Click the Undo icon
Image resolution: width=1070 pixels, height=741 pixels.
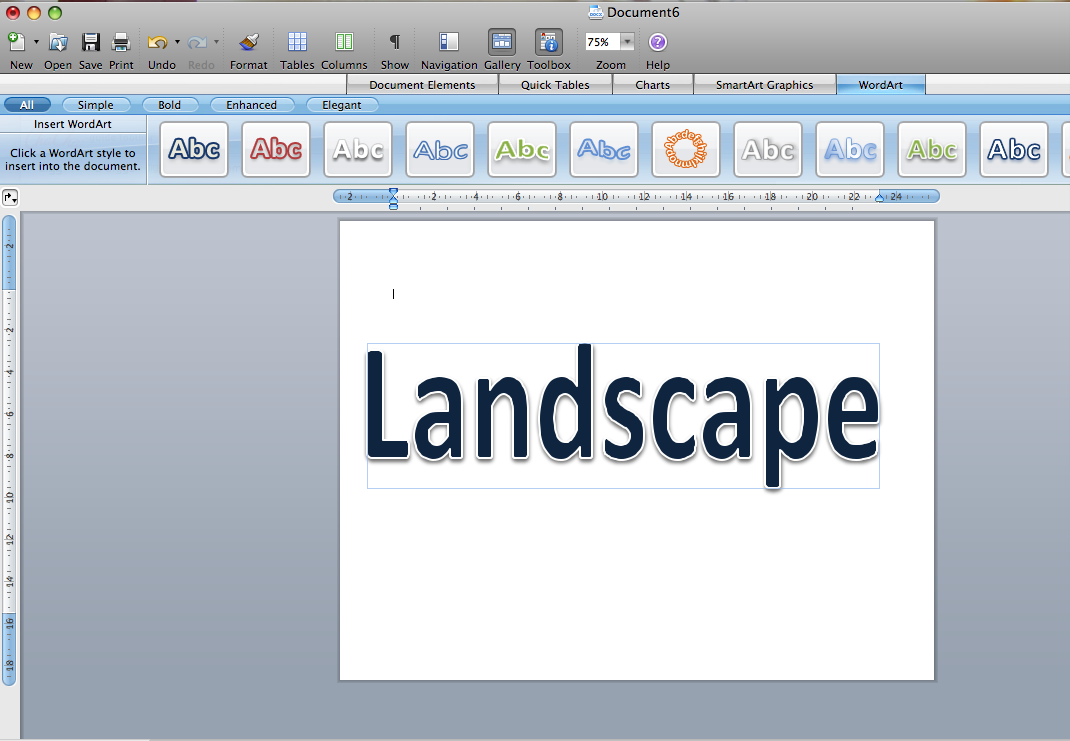(x=156, y=43)
